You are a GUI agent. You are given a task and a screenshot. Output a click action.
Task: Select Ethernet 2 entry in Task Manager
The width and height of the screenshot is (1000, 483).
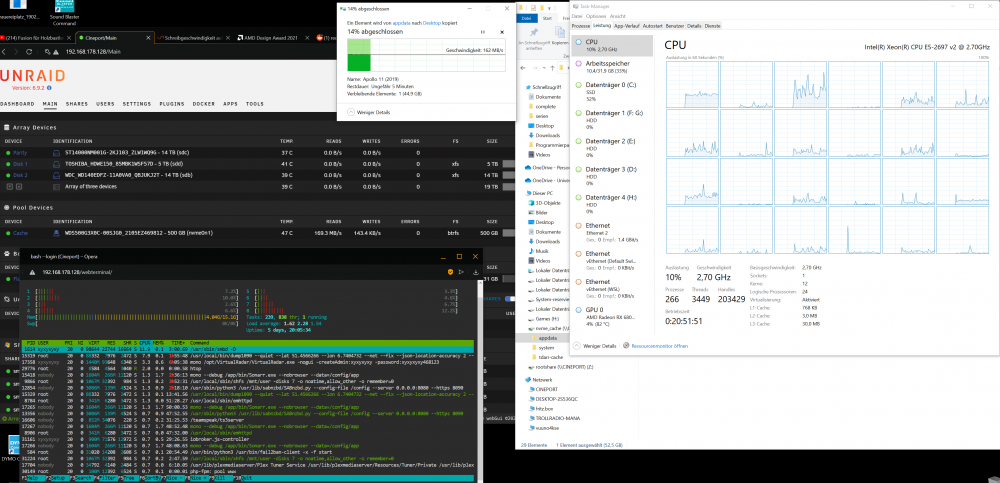[x=612, y=232]
